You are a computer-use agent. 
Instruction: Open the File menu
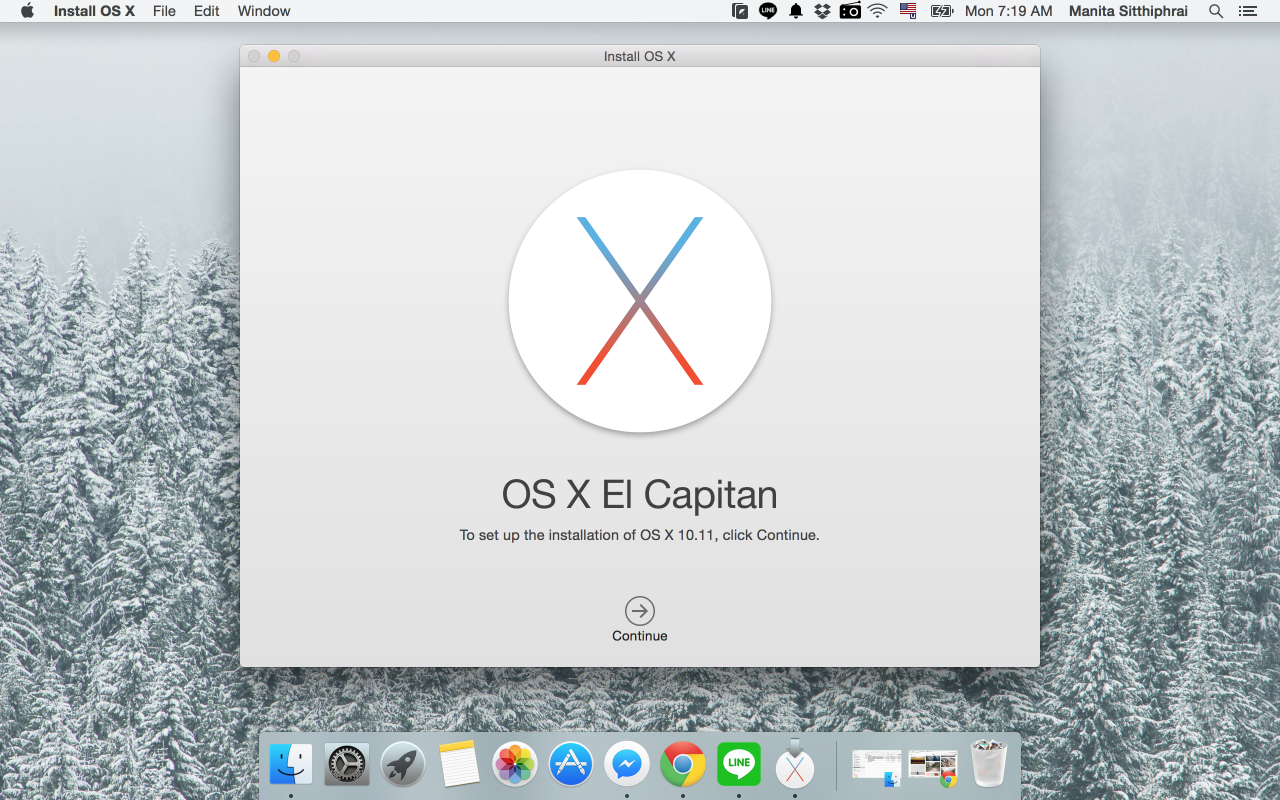(x=164, y=11)
